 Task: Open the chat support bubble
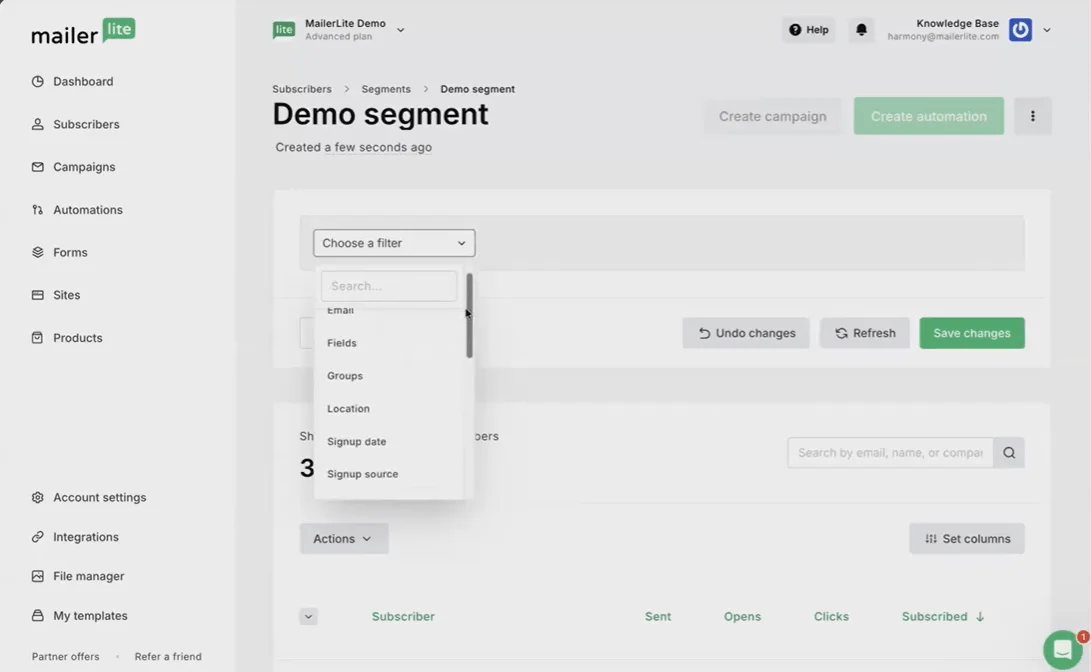coord(1062,650)
